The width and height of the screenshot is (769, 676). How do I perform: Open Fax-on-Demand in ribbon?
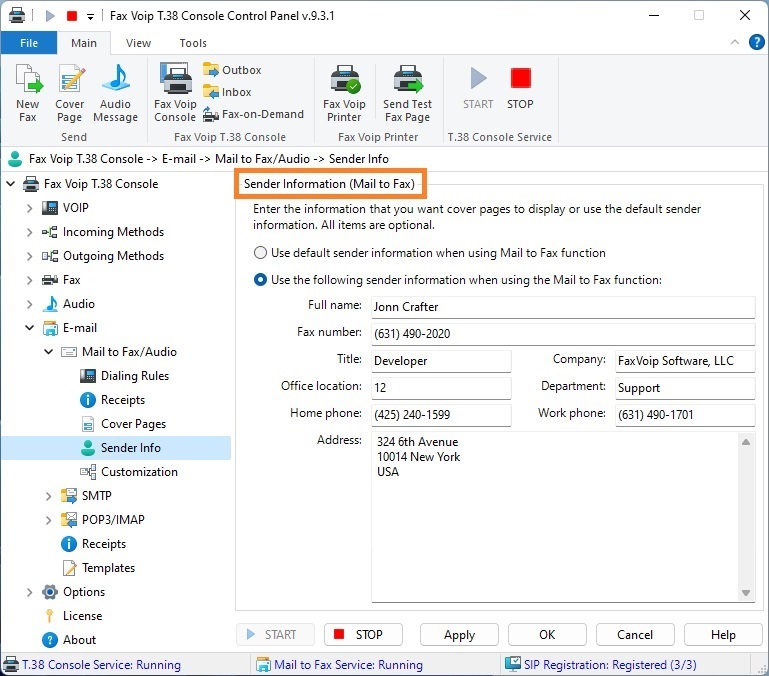254,114
